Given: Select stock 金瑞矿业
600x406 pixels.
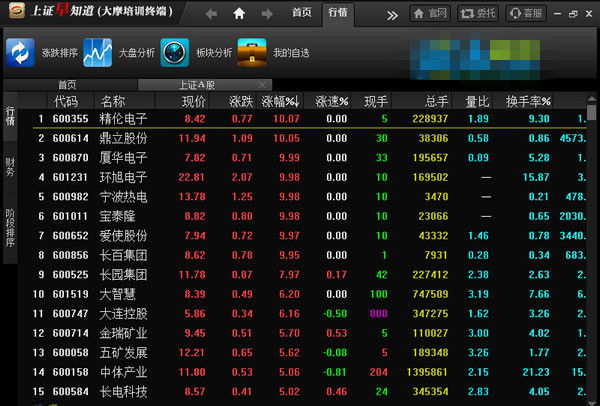Looking at the screenshot, I should pos(123,333).
